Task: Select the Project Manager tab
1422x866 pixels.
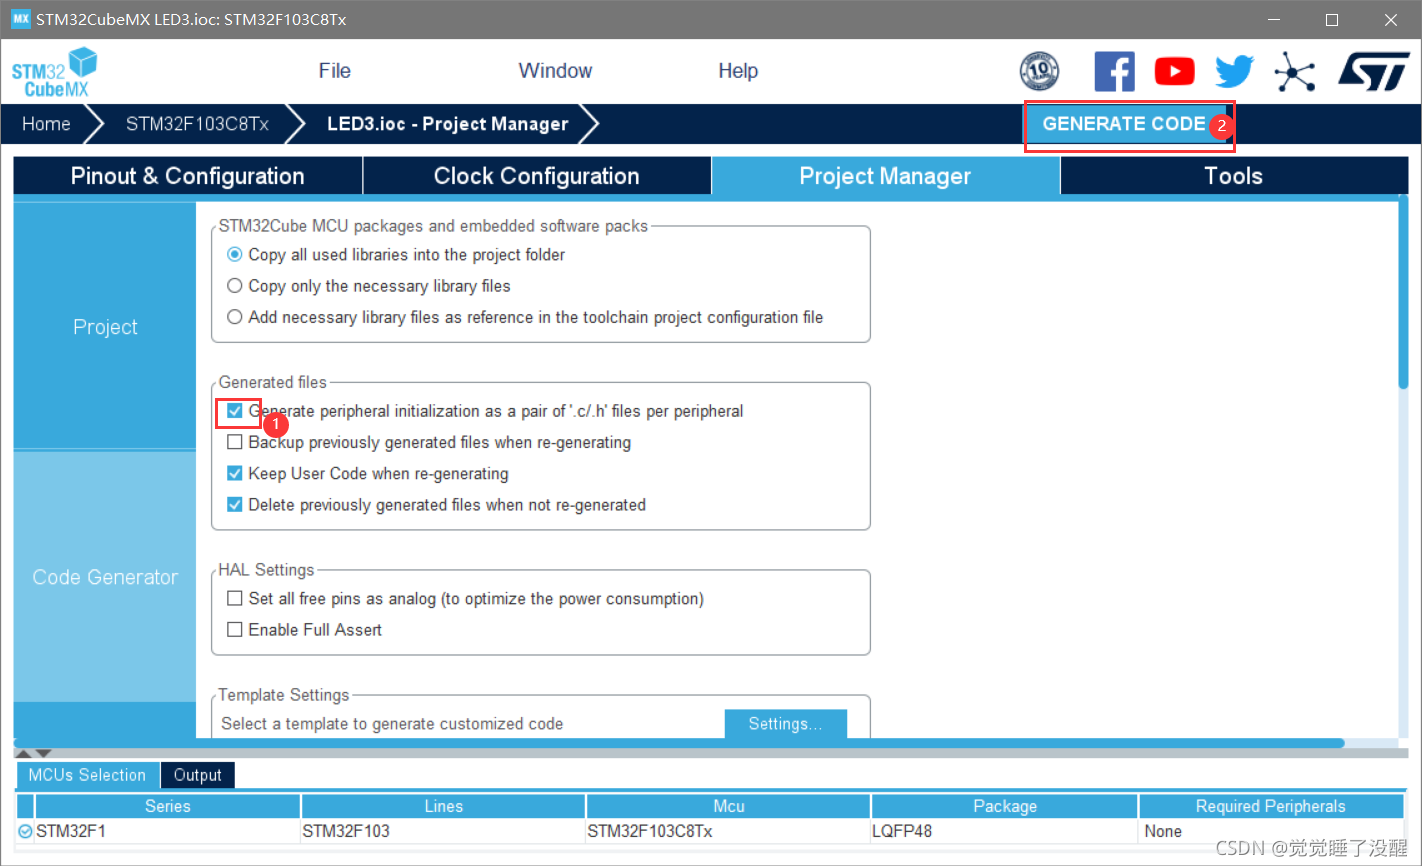Action: (885, 176)
